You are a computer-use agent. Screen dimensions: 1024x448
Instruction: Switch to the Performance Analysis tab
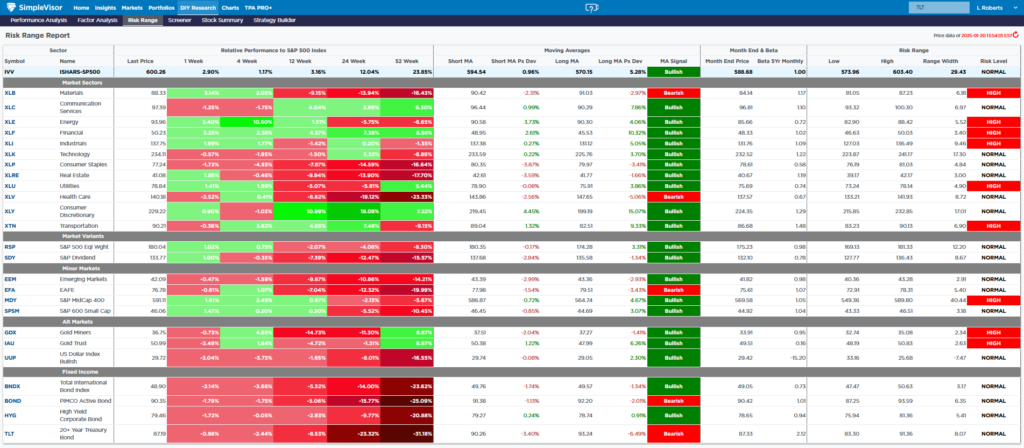[x=39, y=20]
